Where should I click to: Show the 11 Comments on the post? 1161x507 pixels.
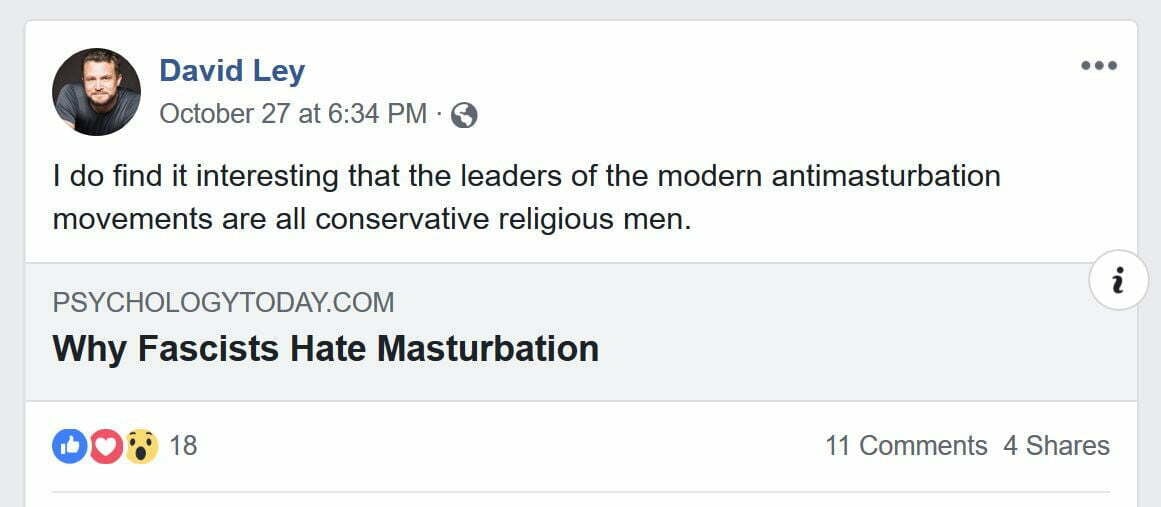click(x=905, y=446)
